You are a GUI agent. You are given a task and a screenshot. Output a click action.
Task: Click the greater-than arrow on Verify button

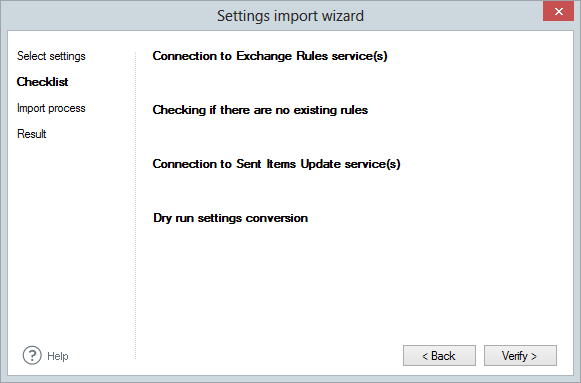pos(534,356)
